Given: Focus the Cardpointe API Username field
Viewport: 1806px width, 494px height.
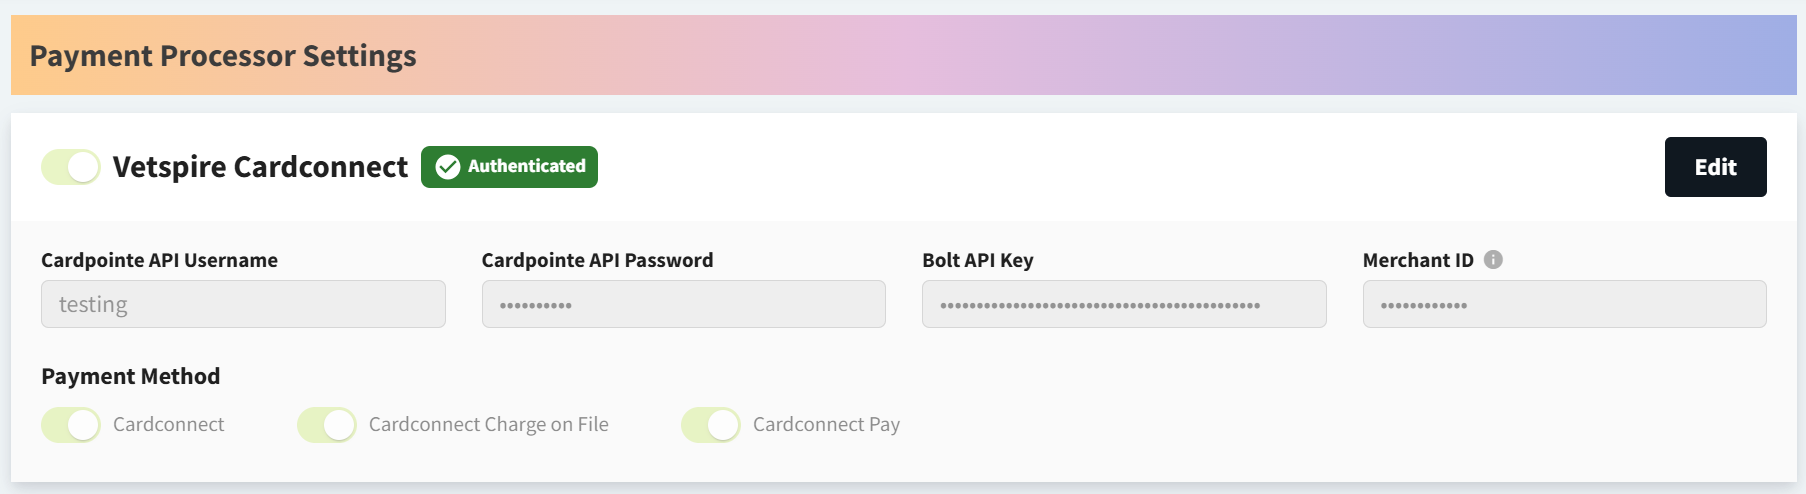Looking at the screenshot, I should (x=243, y=304).
